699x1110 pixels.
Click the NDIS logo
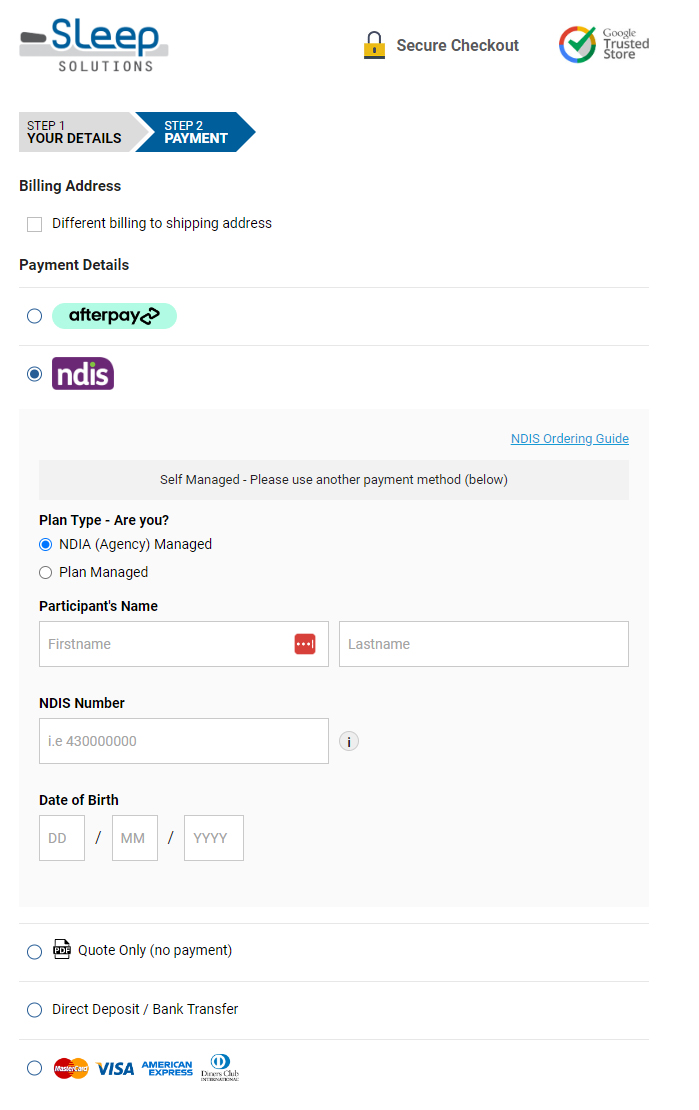(82, 373)
